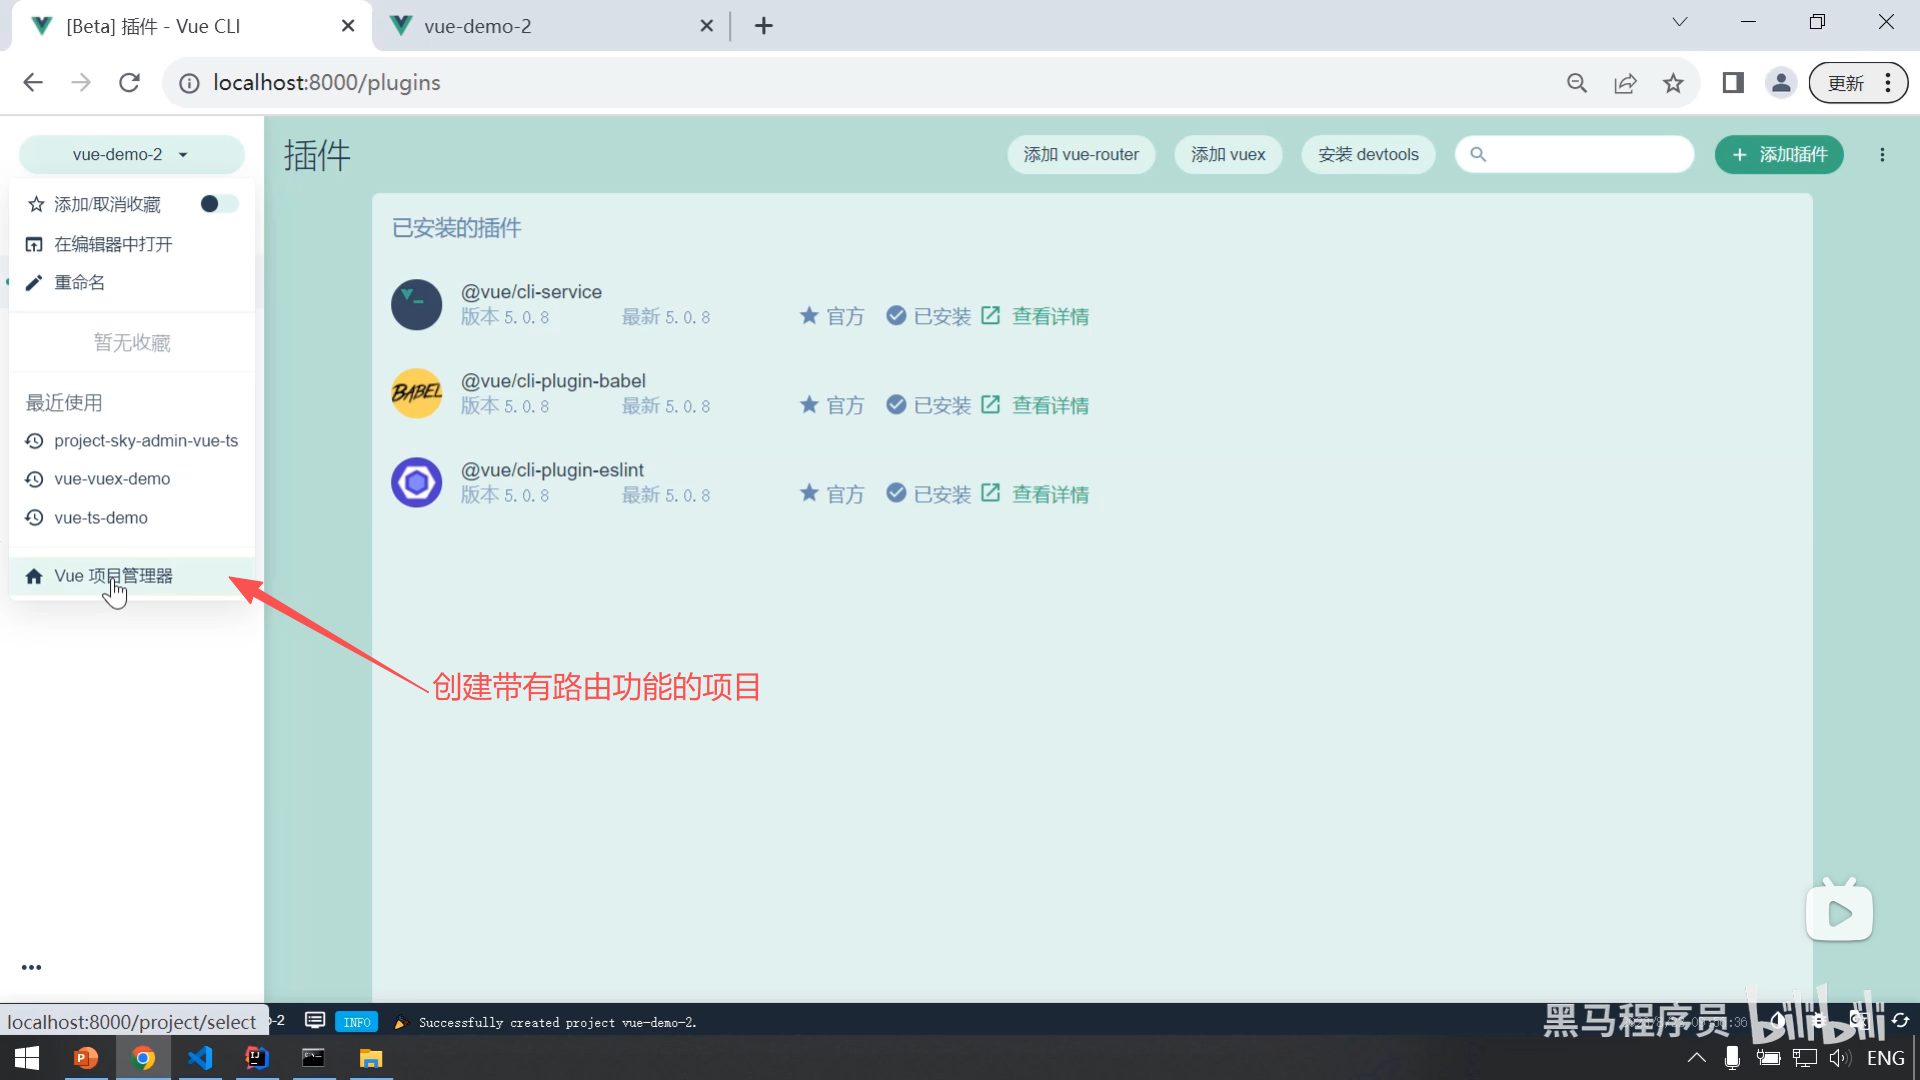Click the cli-service plugin avatar icon
Viewport: 1920px width, 1080px height.
[416, 305]
